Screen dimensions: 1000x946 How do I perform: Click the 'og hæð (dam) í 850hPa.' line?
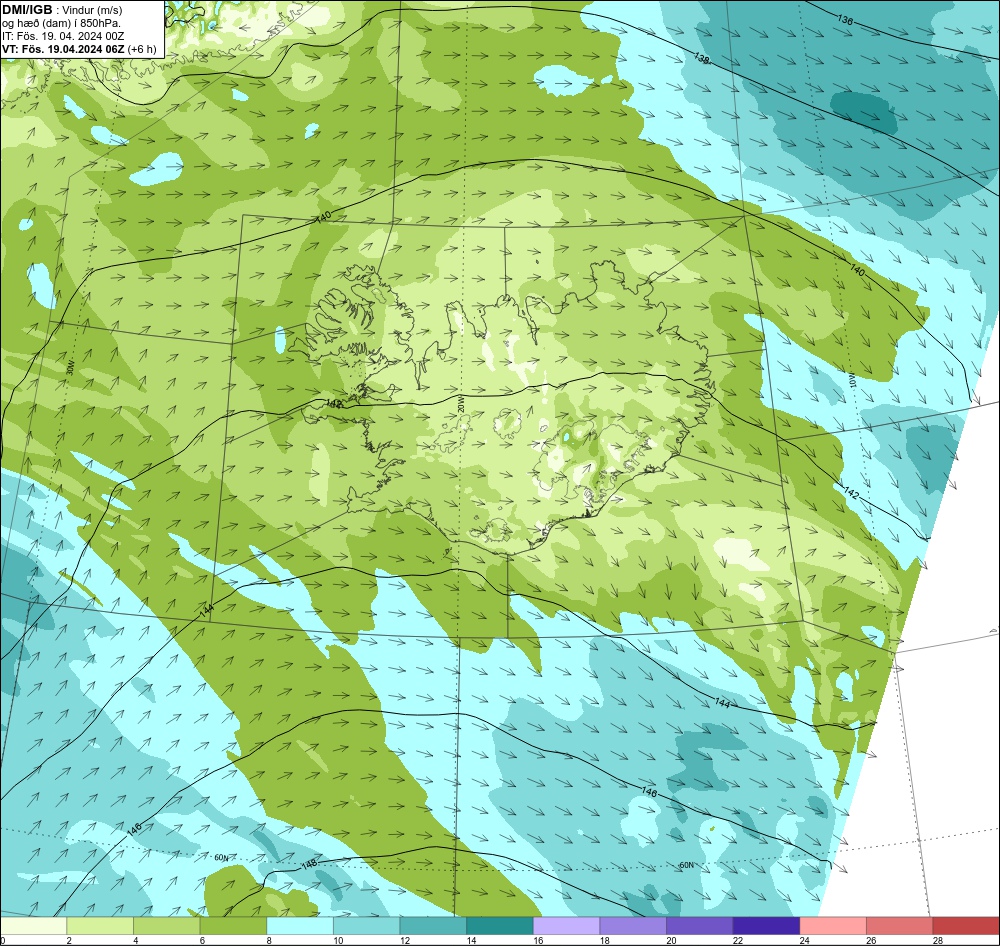[x=61, y=23]
